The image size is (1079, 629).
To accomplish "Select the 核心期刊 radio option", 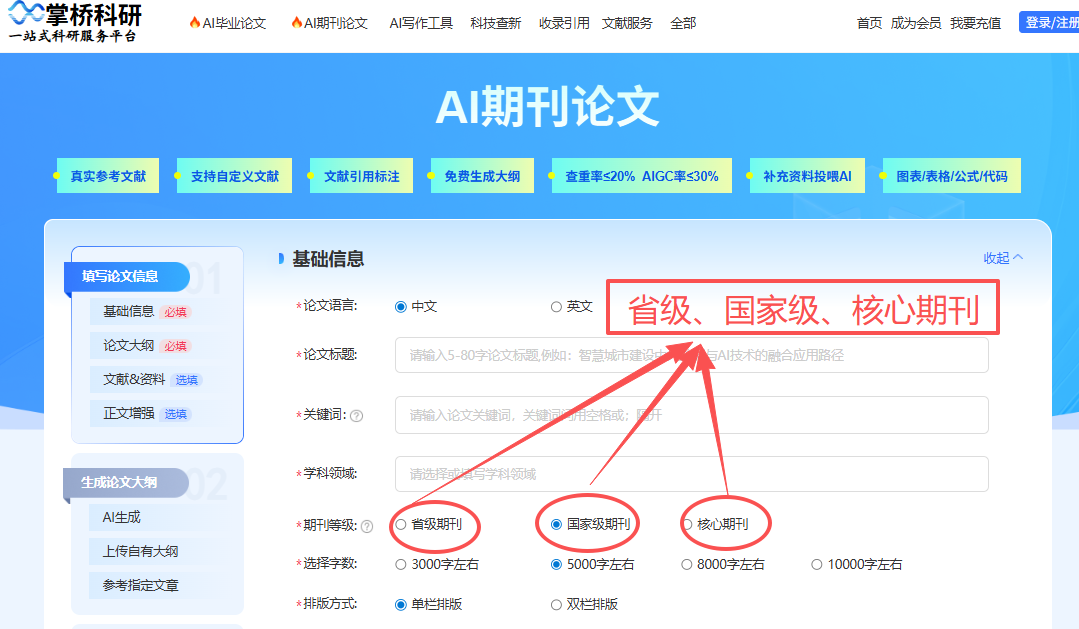I will coord(715,524).
